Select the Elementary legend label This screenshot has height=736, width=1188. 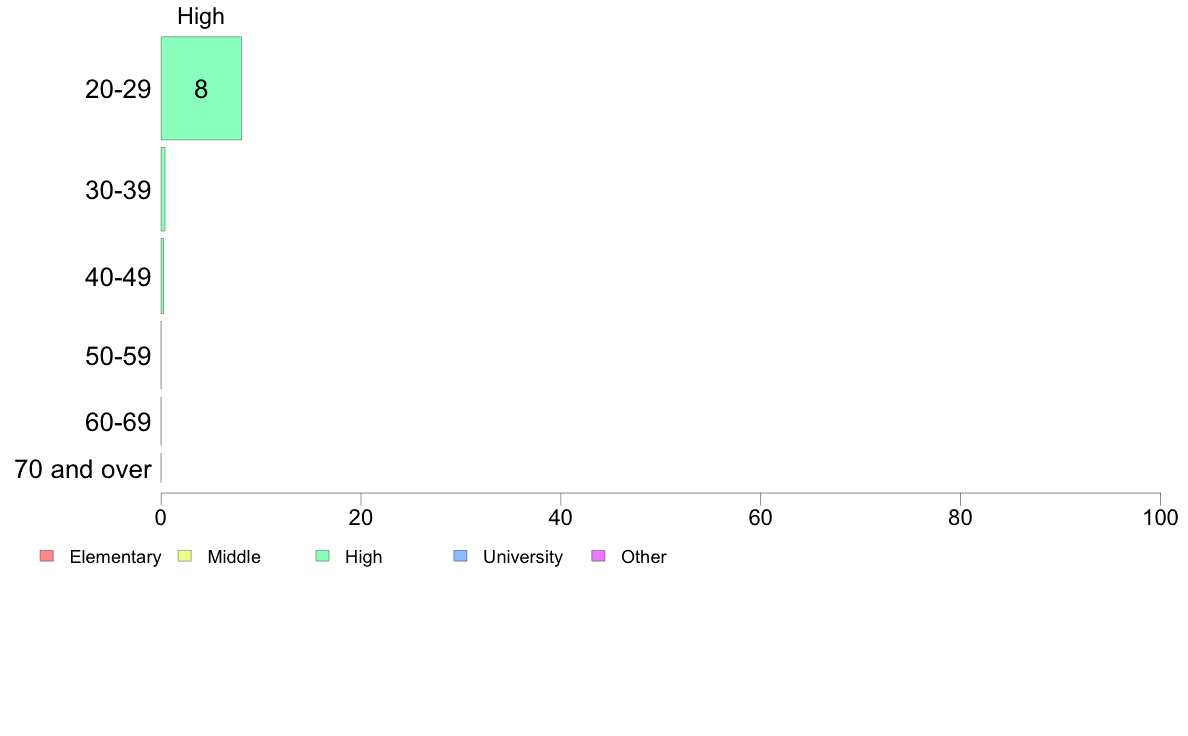[115, 557]
